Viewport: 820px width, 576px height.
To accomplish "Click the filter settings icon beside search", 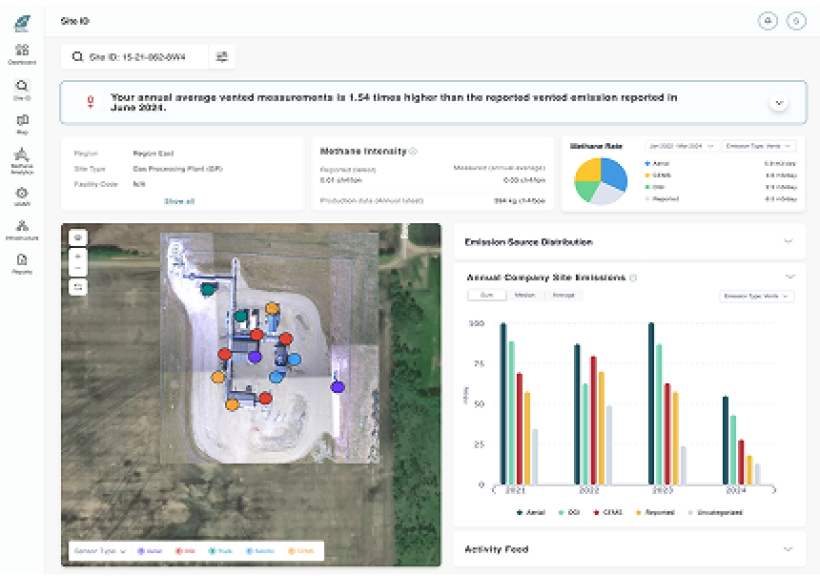I will point(222,57).
